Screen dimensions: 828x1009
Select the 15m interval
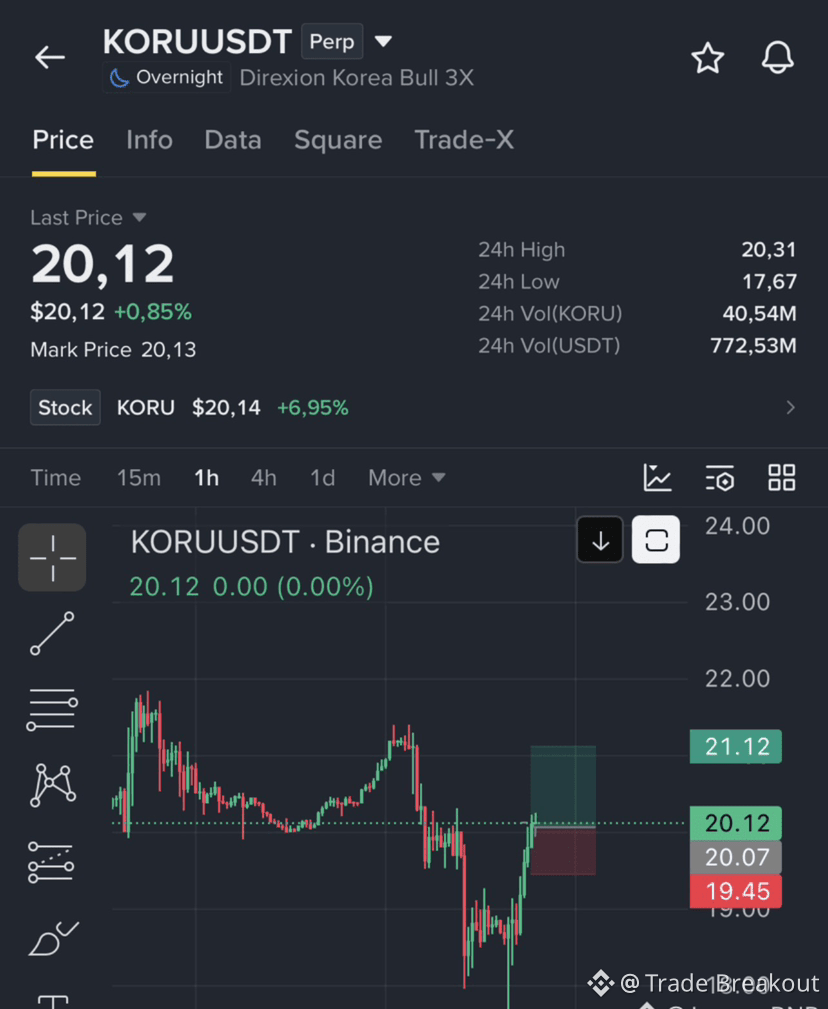(138, 478)
